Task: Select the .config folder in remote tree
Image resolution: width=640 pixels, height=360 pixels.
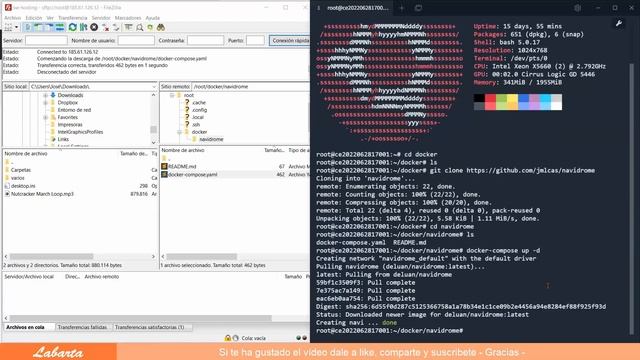Action: (199, 110)
